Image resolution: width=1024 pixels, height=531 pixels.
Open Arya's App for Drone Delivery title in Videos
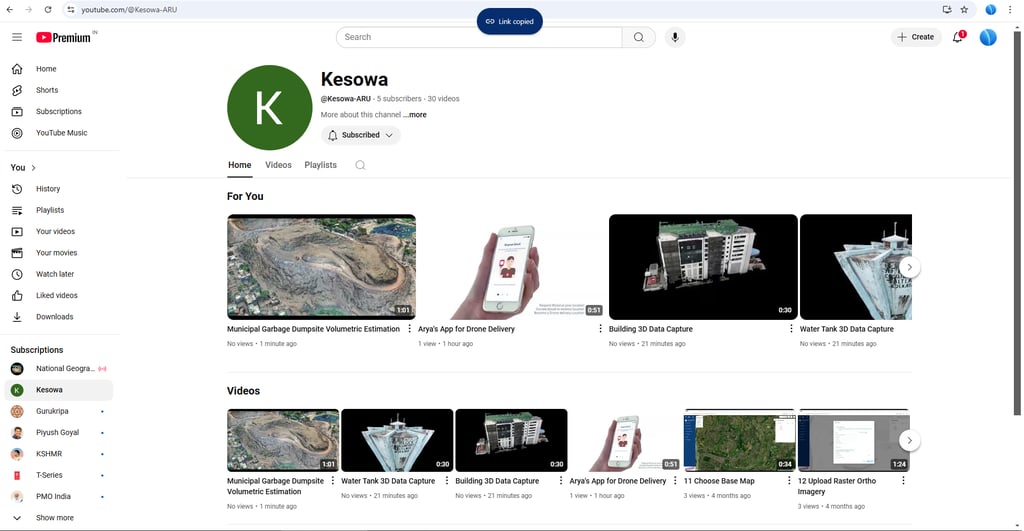[618, 481]
